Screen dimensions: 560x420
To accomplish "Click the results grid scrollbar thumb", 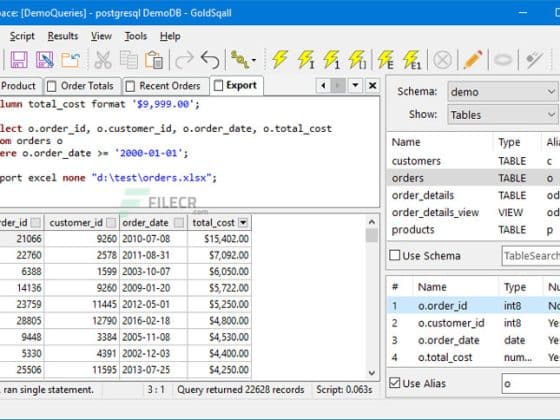I will [x=372, y=235].
